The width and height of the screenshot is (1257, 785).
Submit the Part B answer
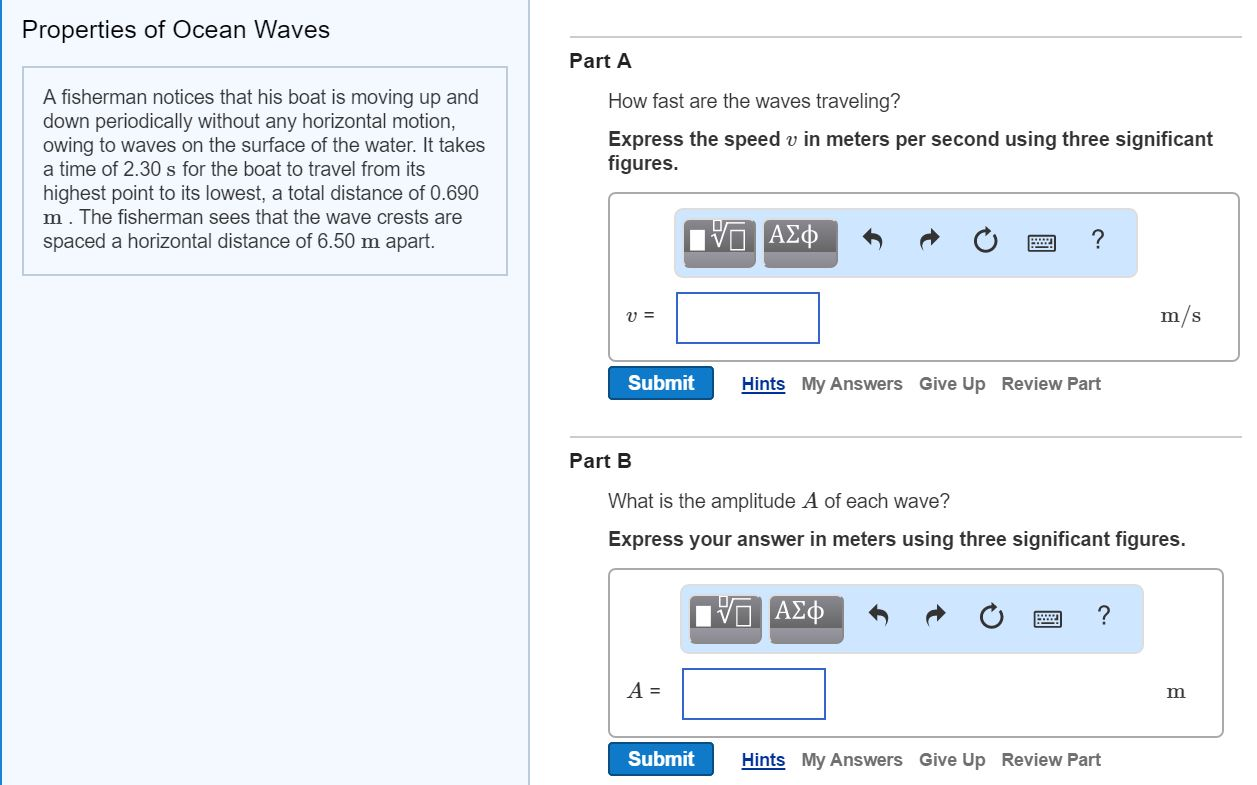660,759
